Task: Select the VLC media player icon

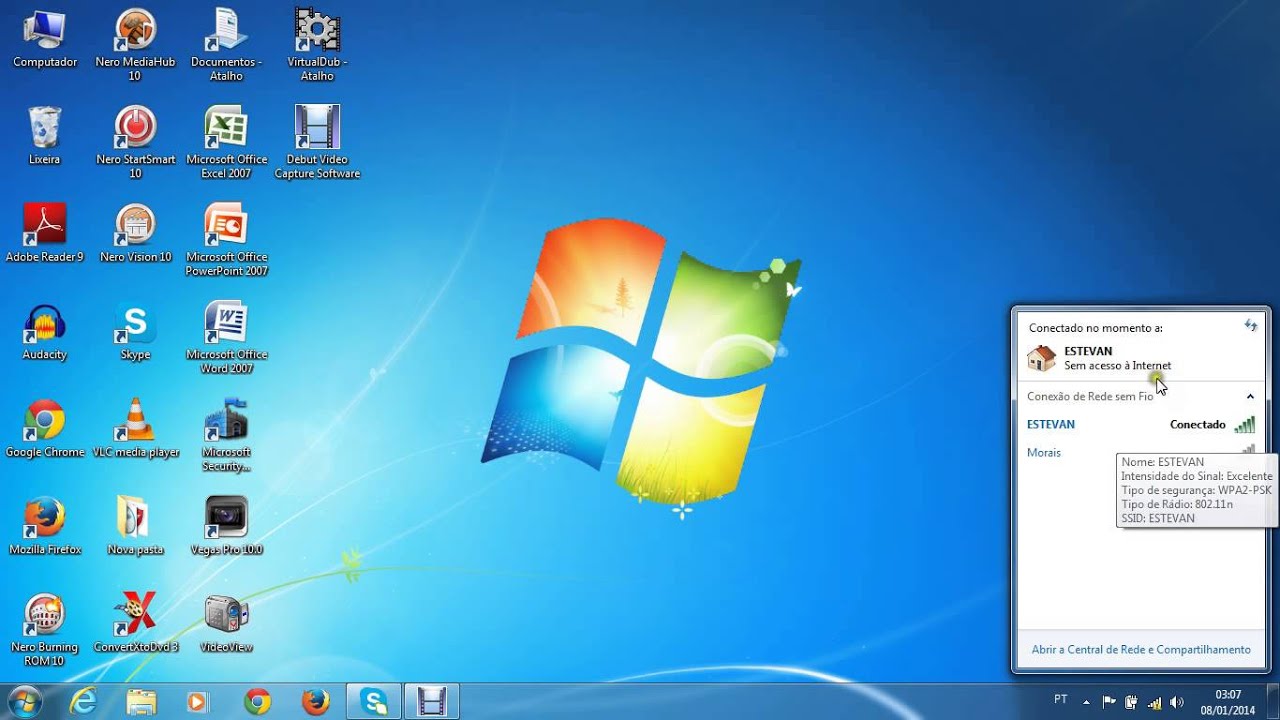Action: [135, 428]
